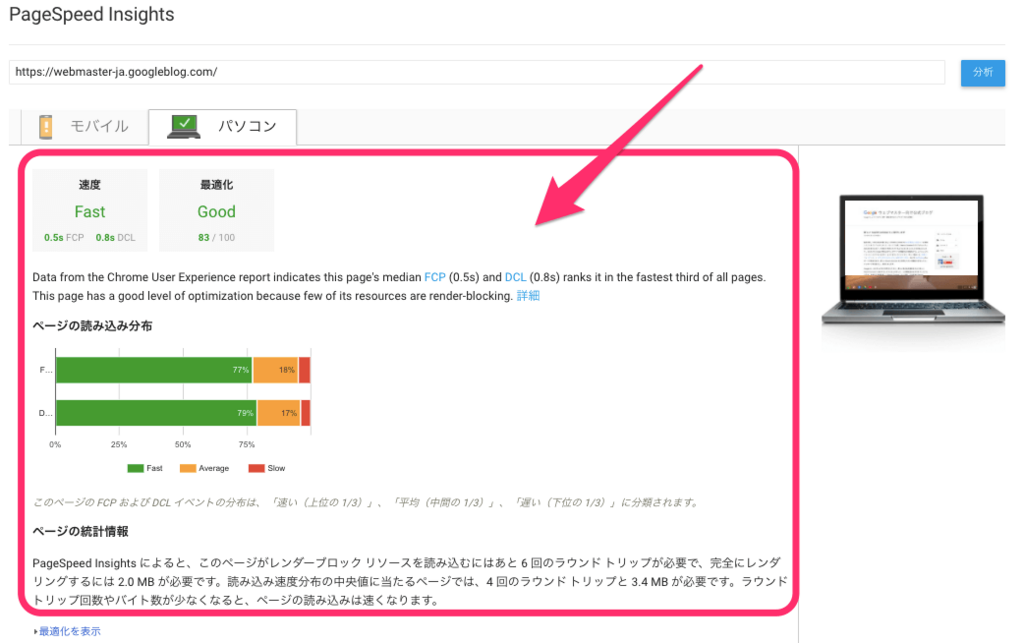Click the orange 18% FCP bar segment

click(x=276, y=370)
